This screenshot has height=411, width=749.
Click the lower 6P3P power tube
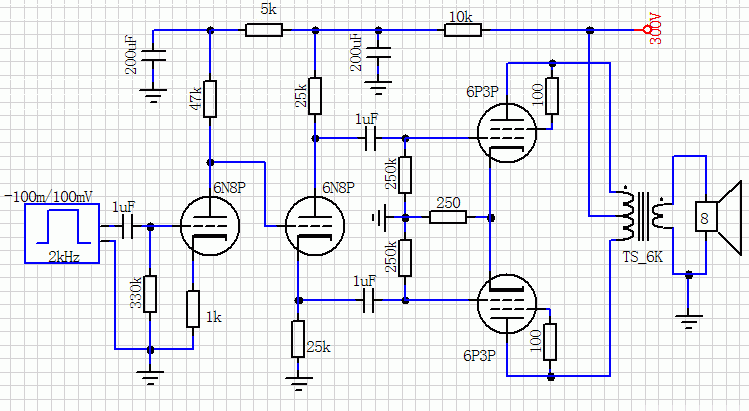(x=504, y=303)
